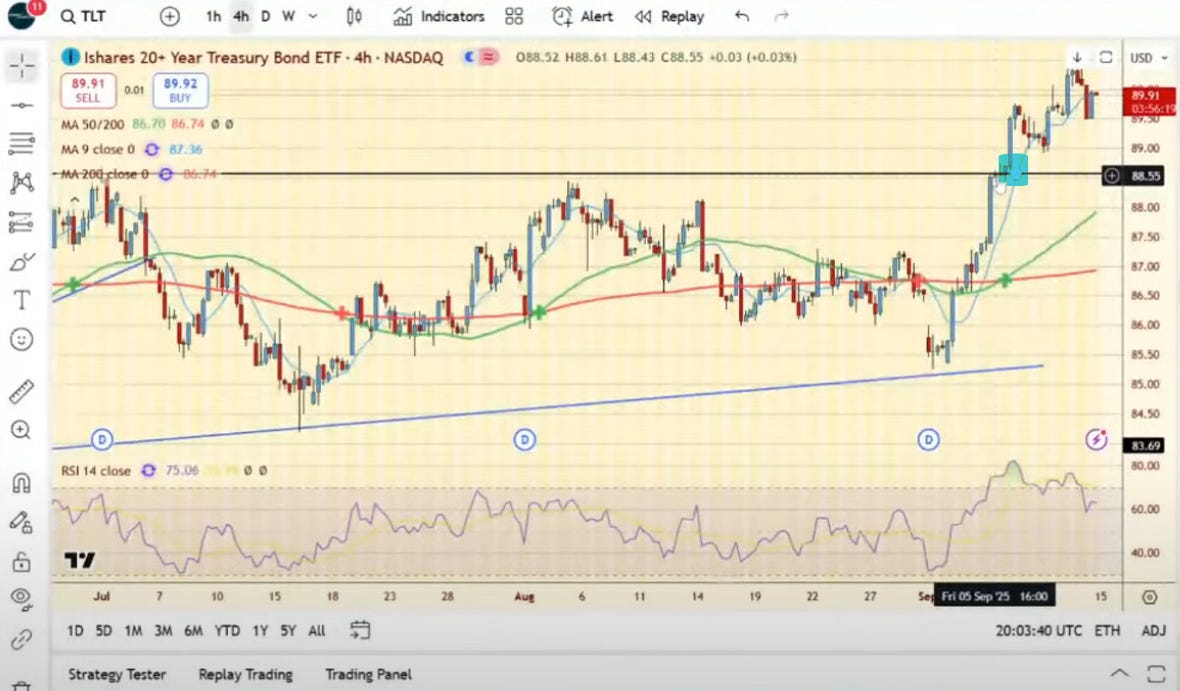Set range to 5D
Screen dimensions: 1180x691
[104, 631]
